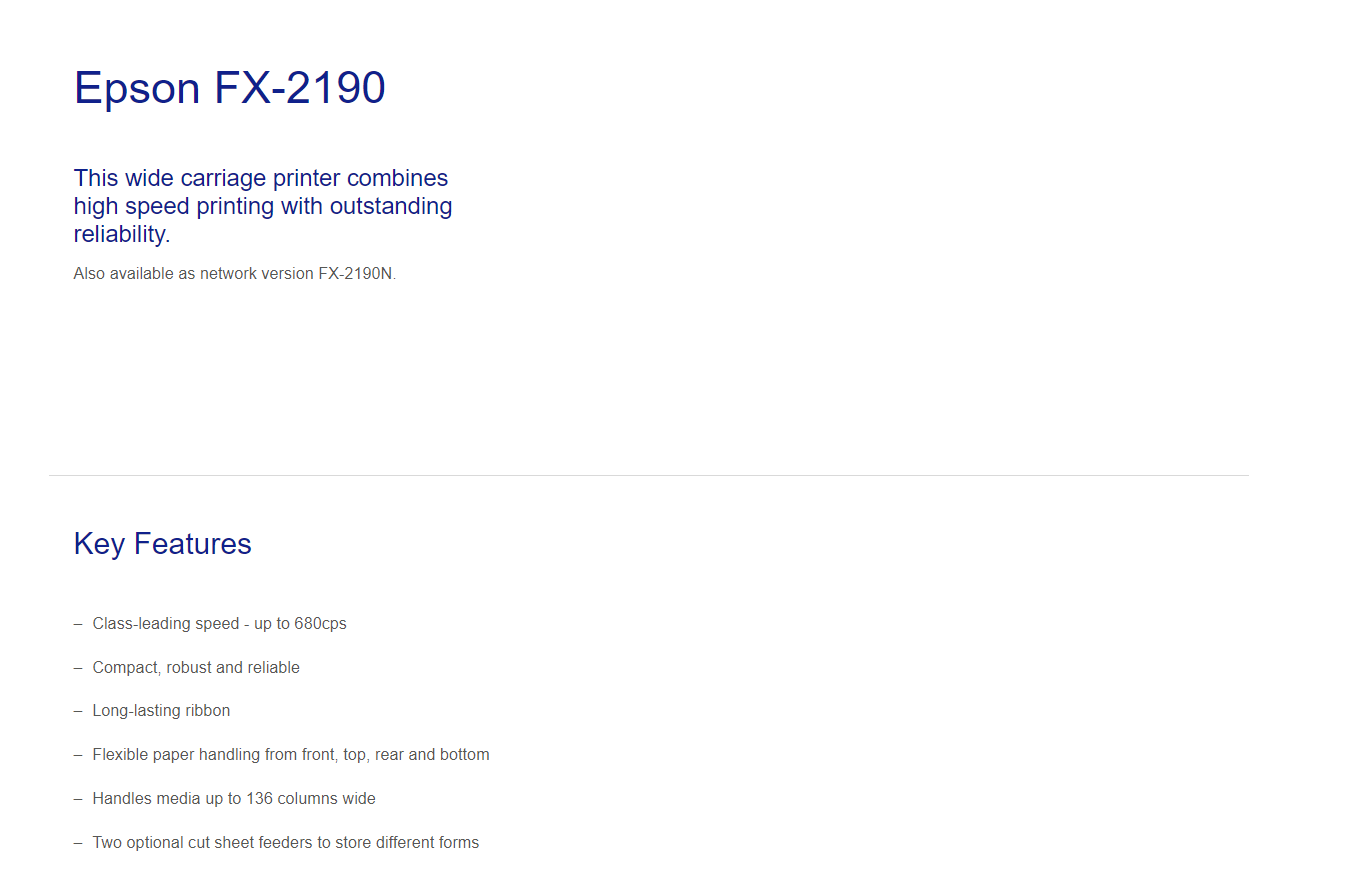Click the word 'reliability.' in the tagline
1368x872 pixels.
(x=122, y=235)
